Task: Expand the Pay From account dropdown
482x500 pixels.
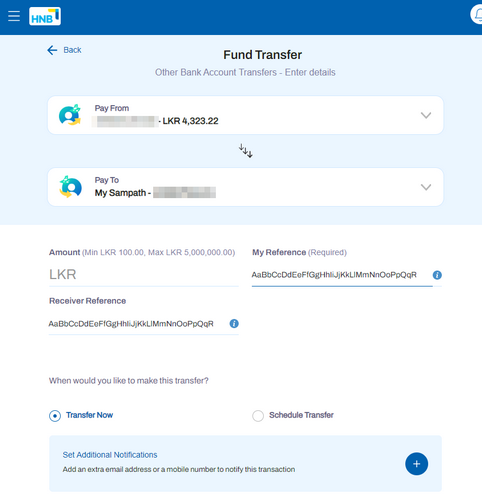Action: 426,115
